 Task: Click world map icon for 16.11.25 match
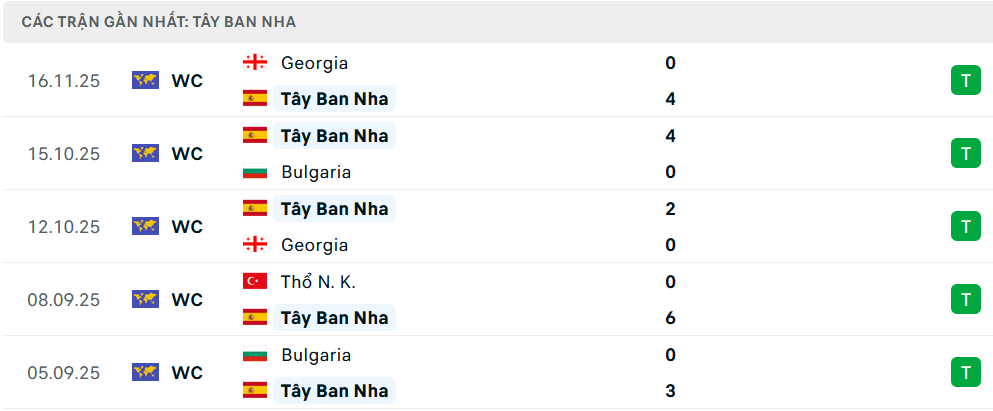(146, 81)
